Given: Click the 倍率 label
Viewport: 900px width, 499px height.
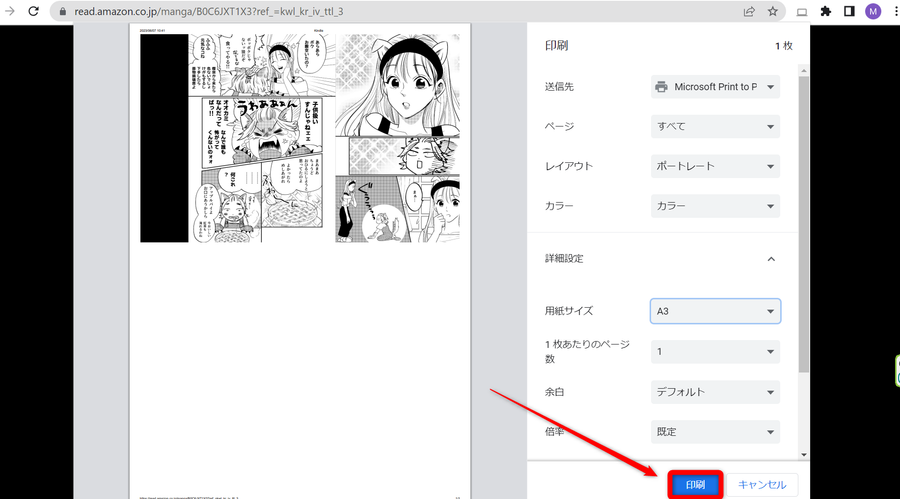Looking at the screenshot, I should [554, 431].
